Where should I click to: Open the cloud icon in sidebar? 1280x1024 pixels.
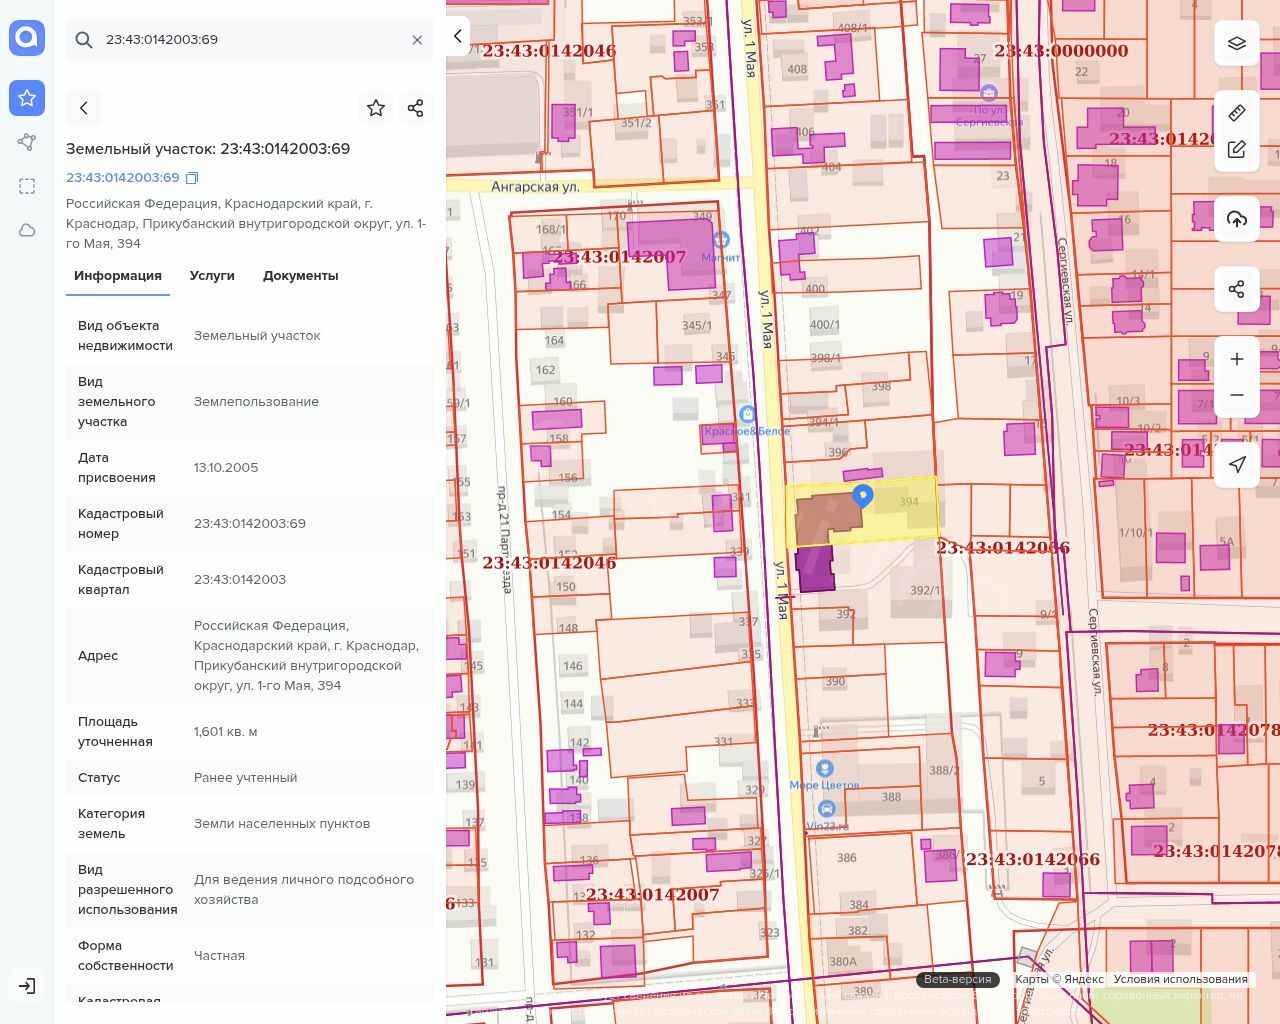click(27, 230)
